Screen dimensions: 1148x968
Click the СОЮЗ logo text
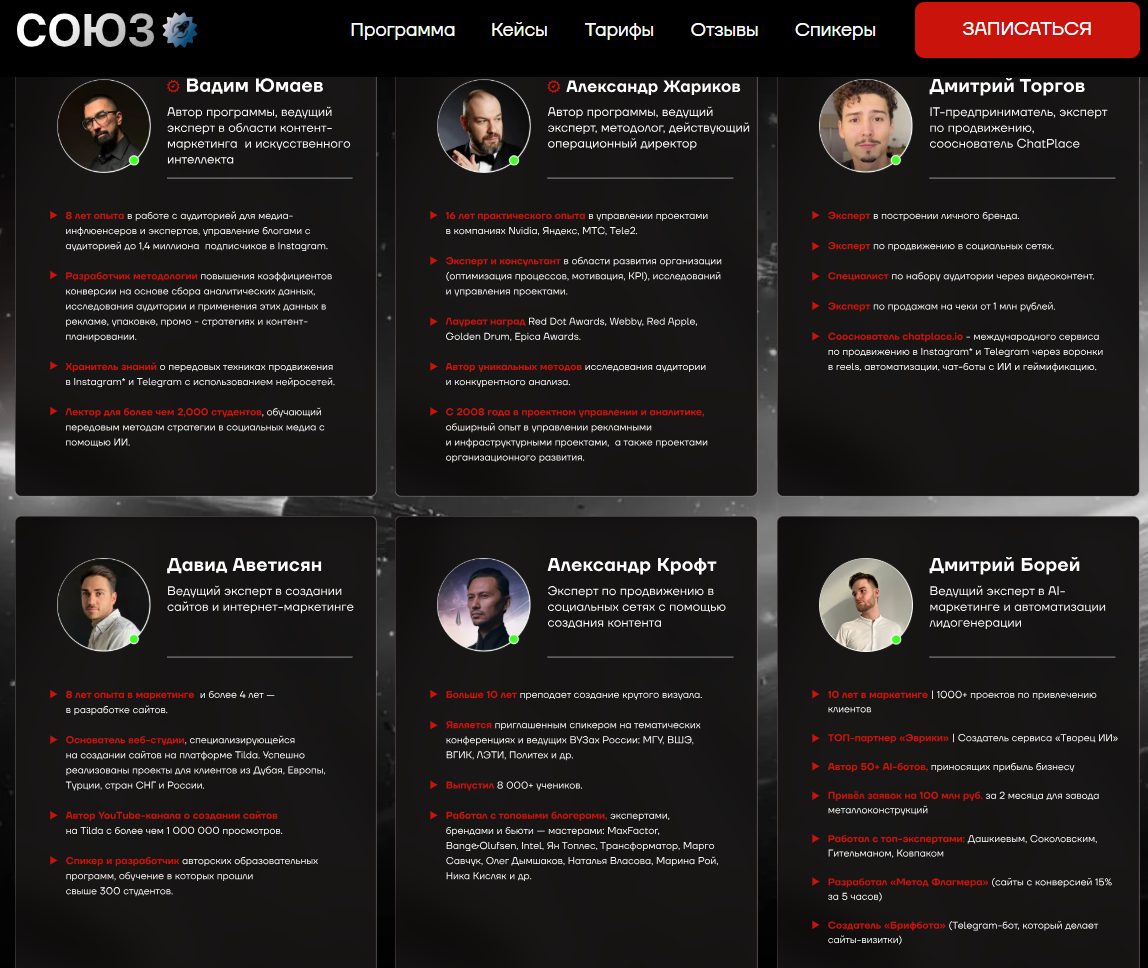tap(85, 31)
